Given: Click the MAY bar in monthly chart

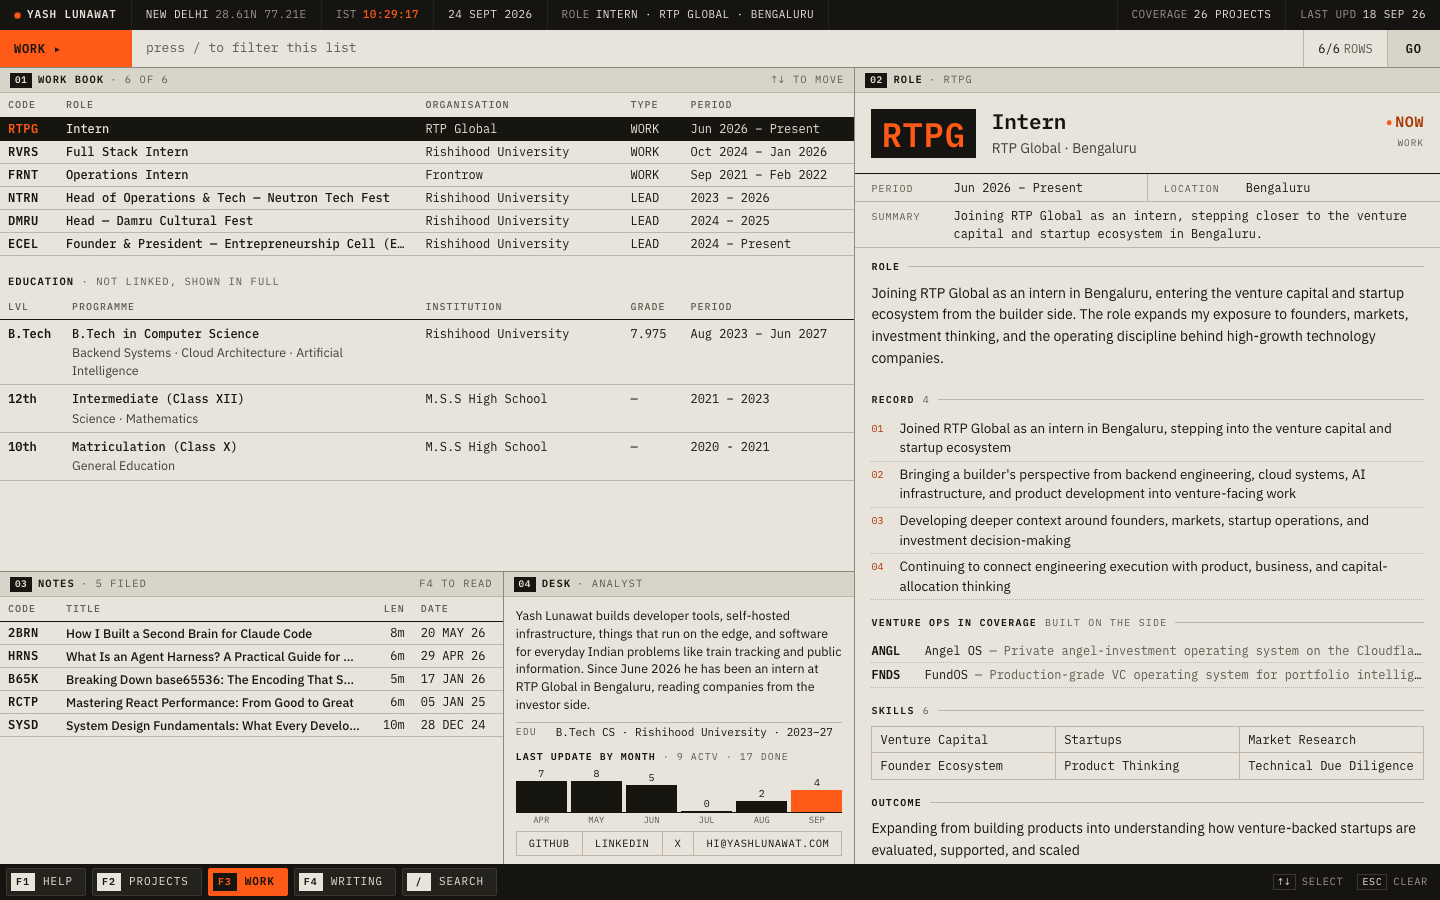Looking at the screenshot, I should (x=596, y=797).
